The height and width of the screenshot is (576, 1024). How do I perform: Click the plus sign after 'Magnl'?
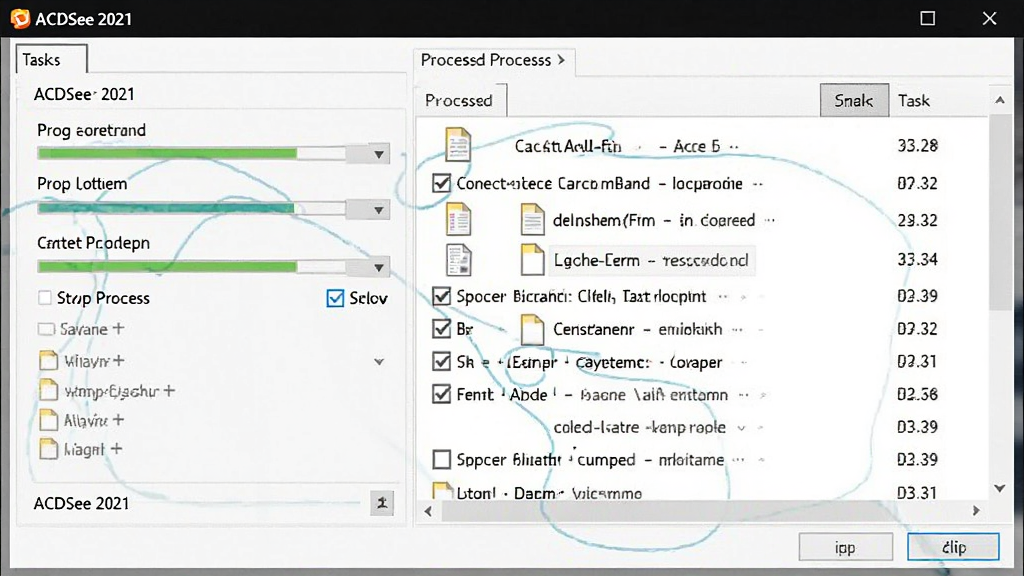(x=116, y=449)
